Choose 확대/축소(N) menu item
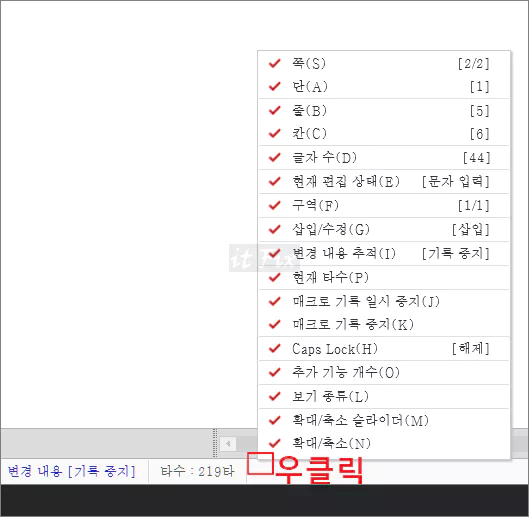The width and height of the screenshot is (529, 517). tap(384, 443)
